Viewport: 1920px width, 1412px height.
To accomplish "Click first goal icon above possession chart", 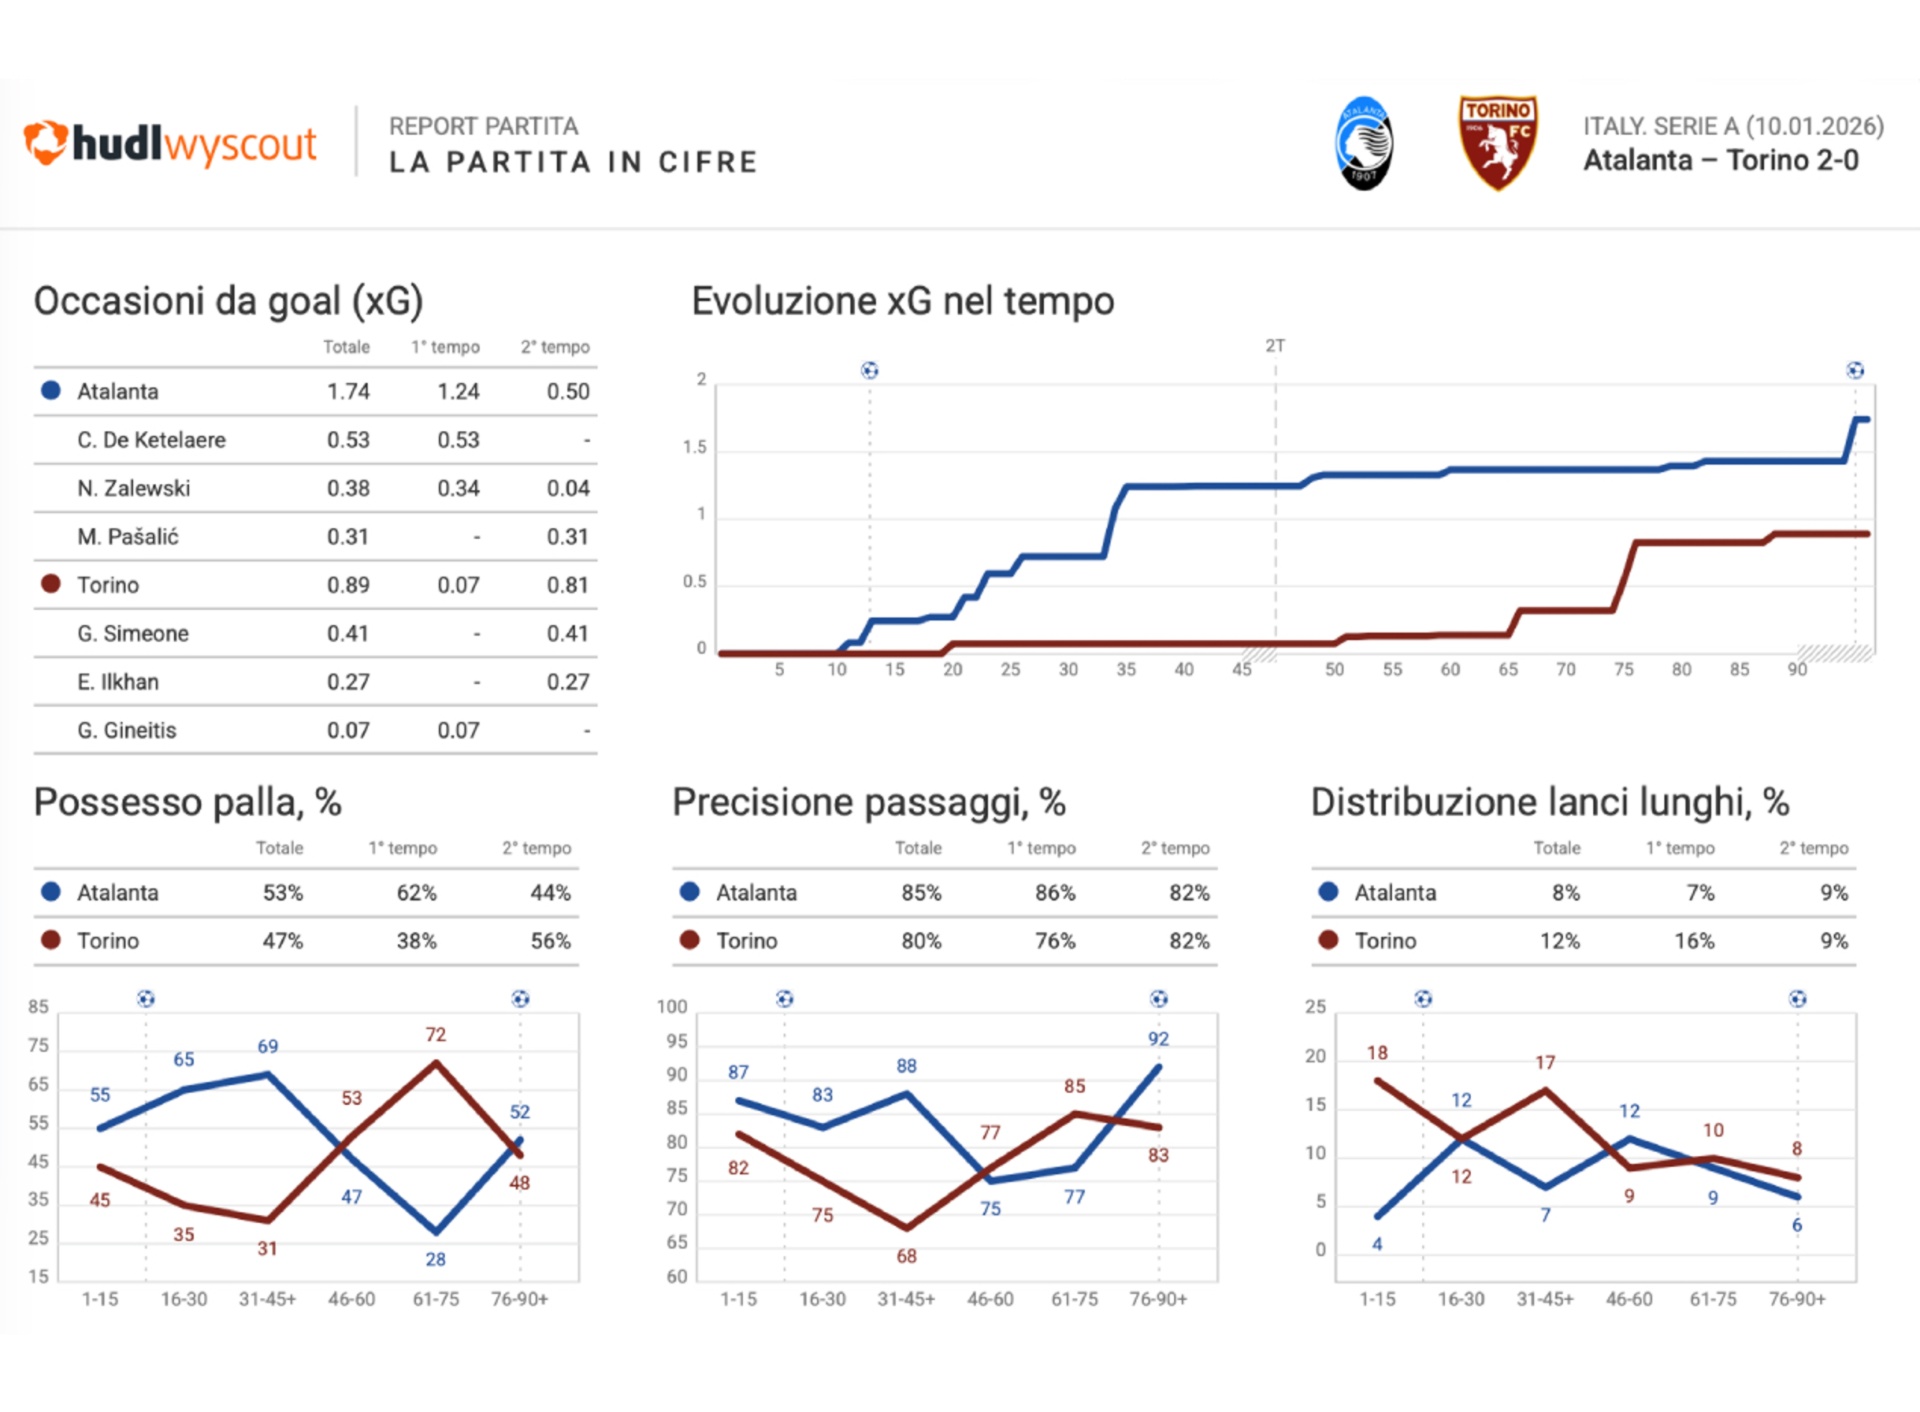I will (146, 999).
